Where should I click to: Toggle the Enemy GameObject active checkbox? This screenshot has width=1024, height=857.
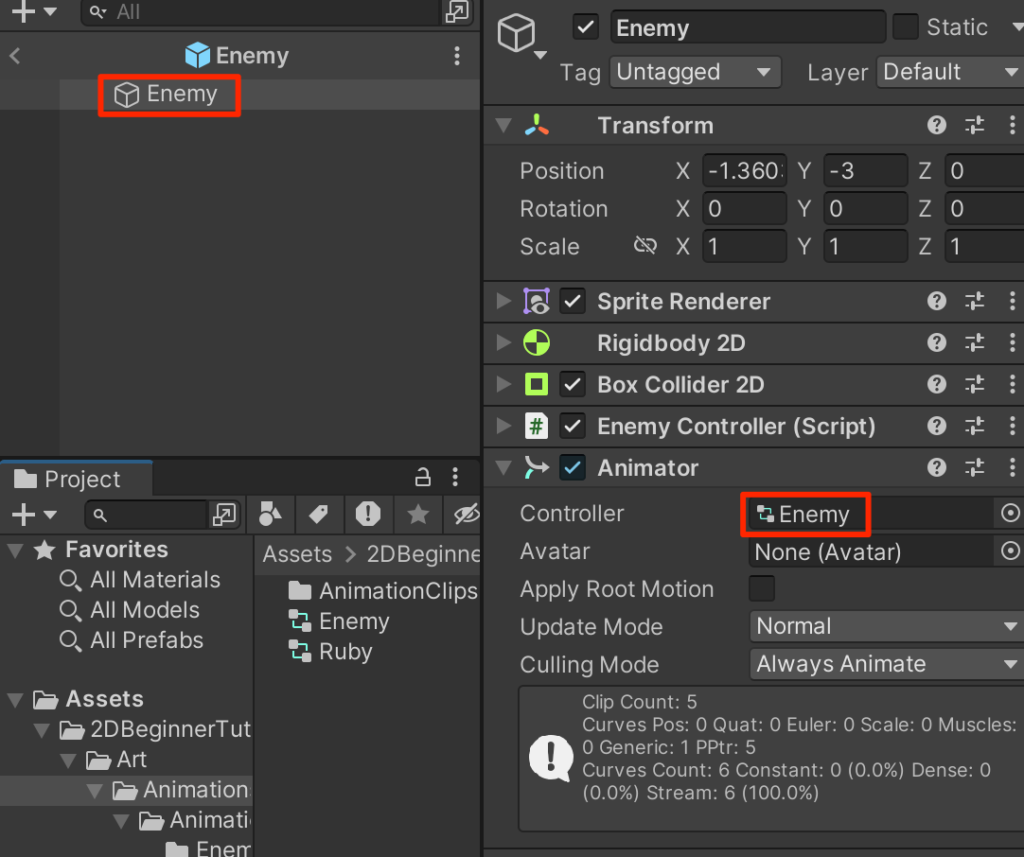click(586, 27)
